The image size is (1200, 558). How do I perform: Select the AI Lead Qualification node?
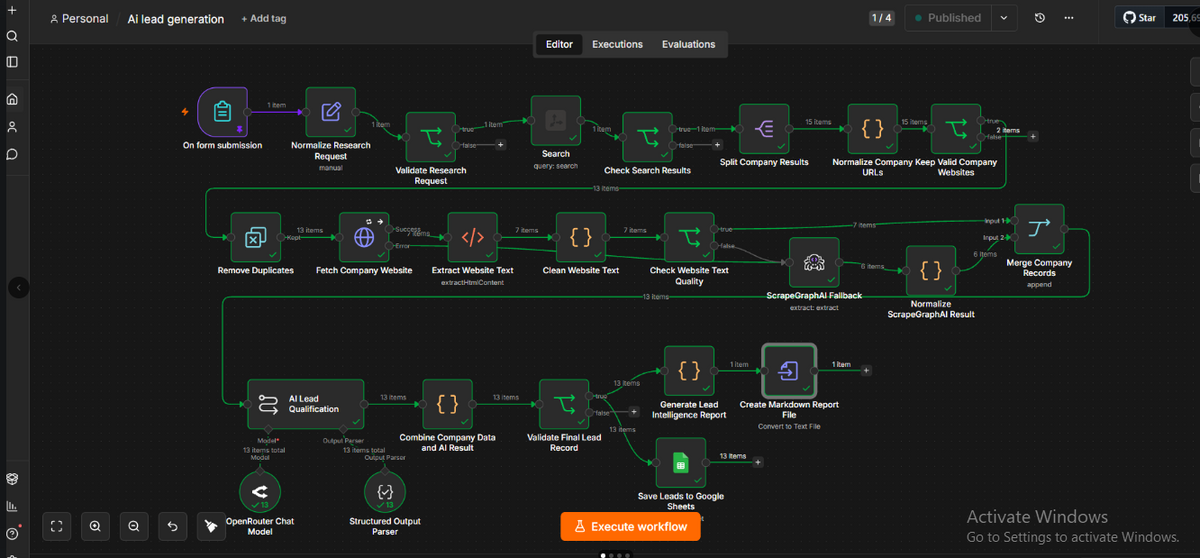click(x=306, y=403)
